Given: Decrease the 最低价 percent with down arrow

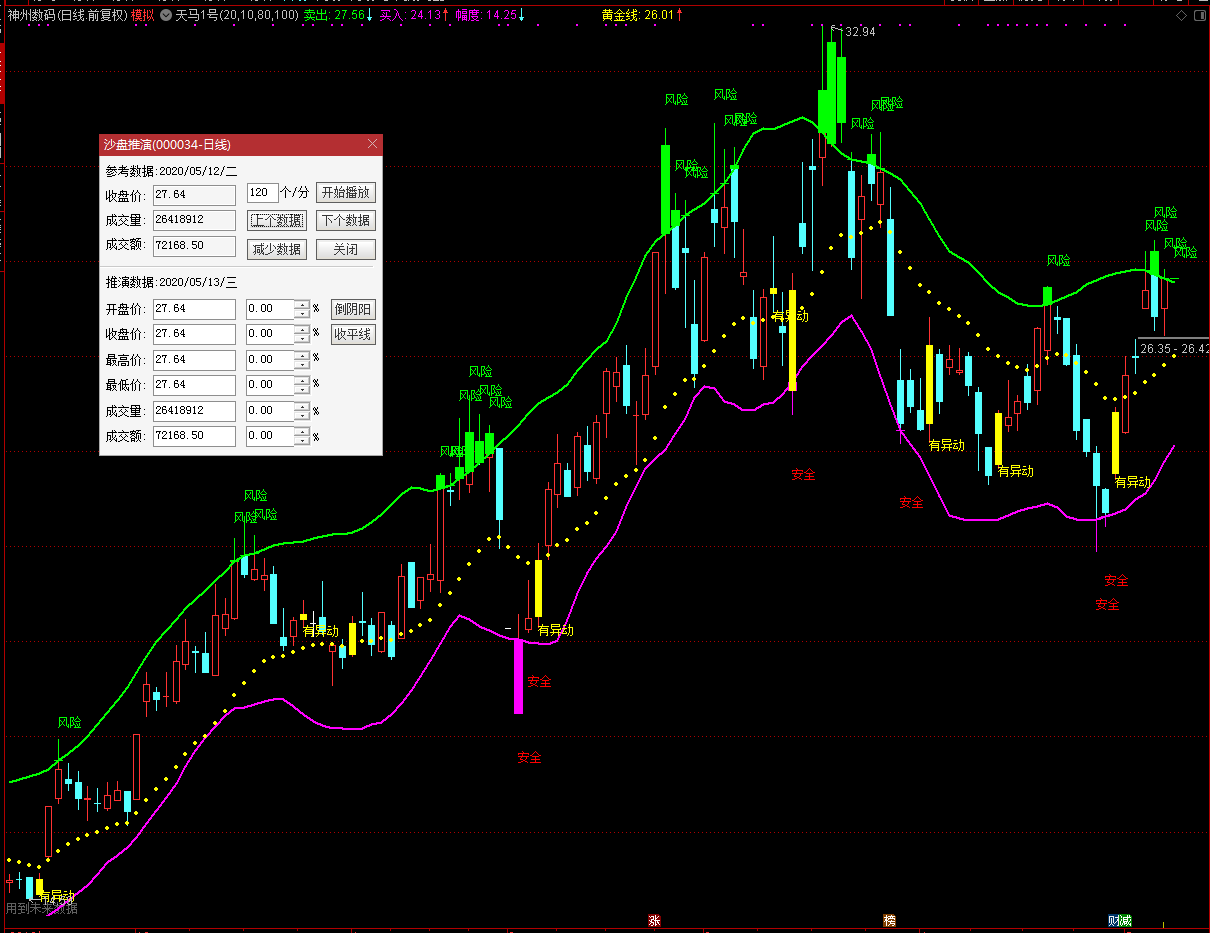Looking at the screenshot, I should (x=301, y=390).
